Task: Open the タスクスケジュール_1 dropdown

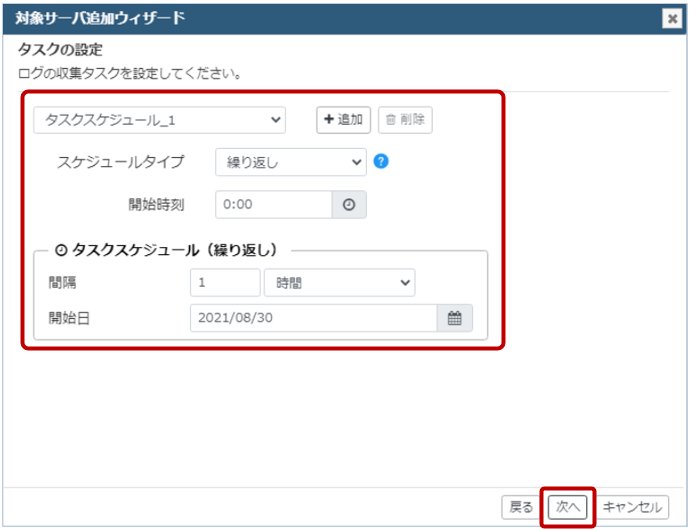Action: 160,120
